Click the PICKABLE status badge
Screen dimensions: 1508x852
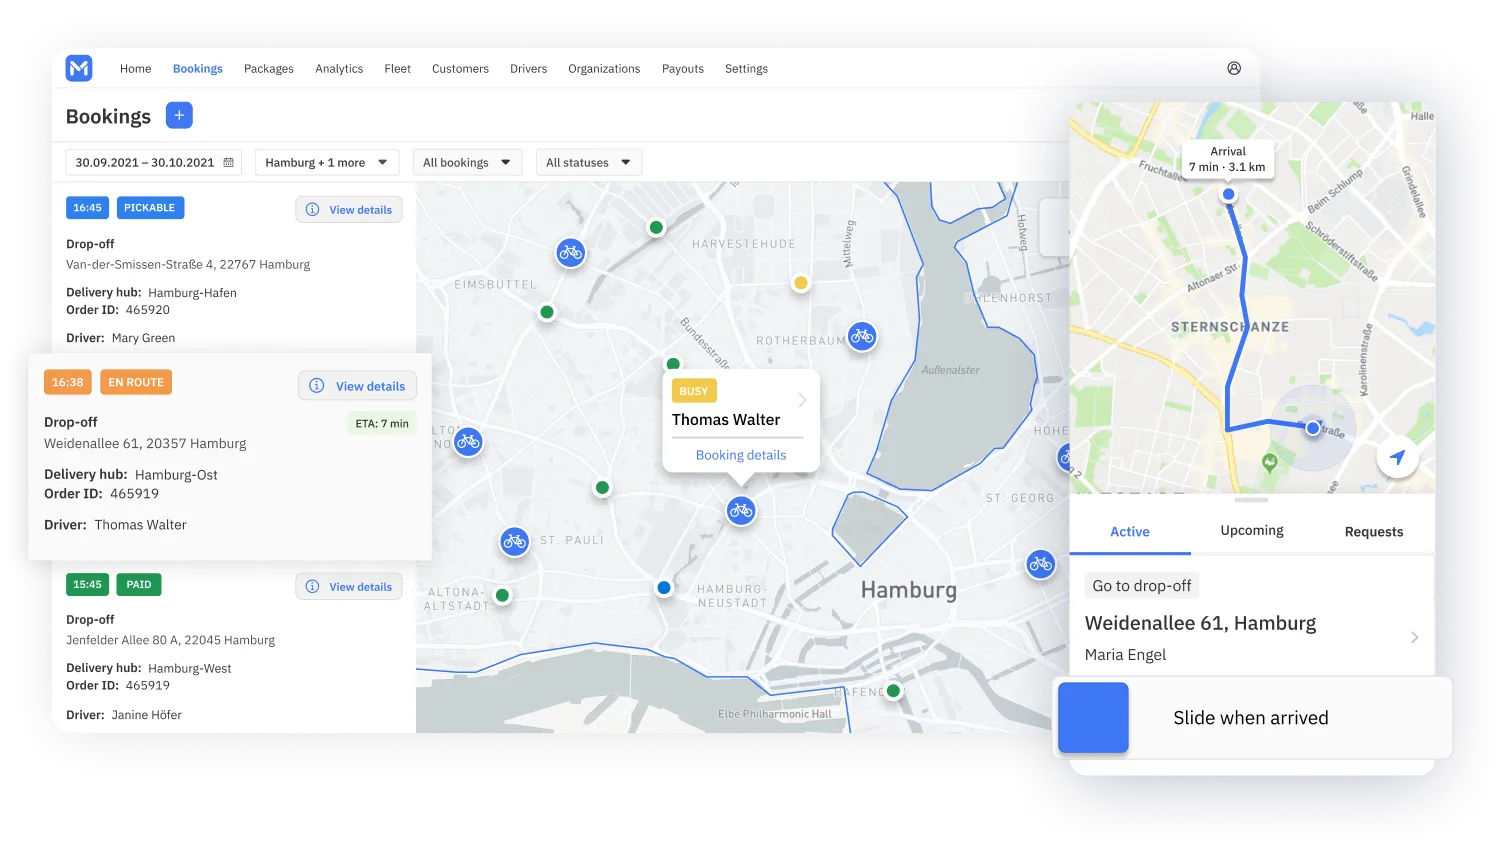pos(150,208)
